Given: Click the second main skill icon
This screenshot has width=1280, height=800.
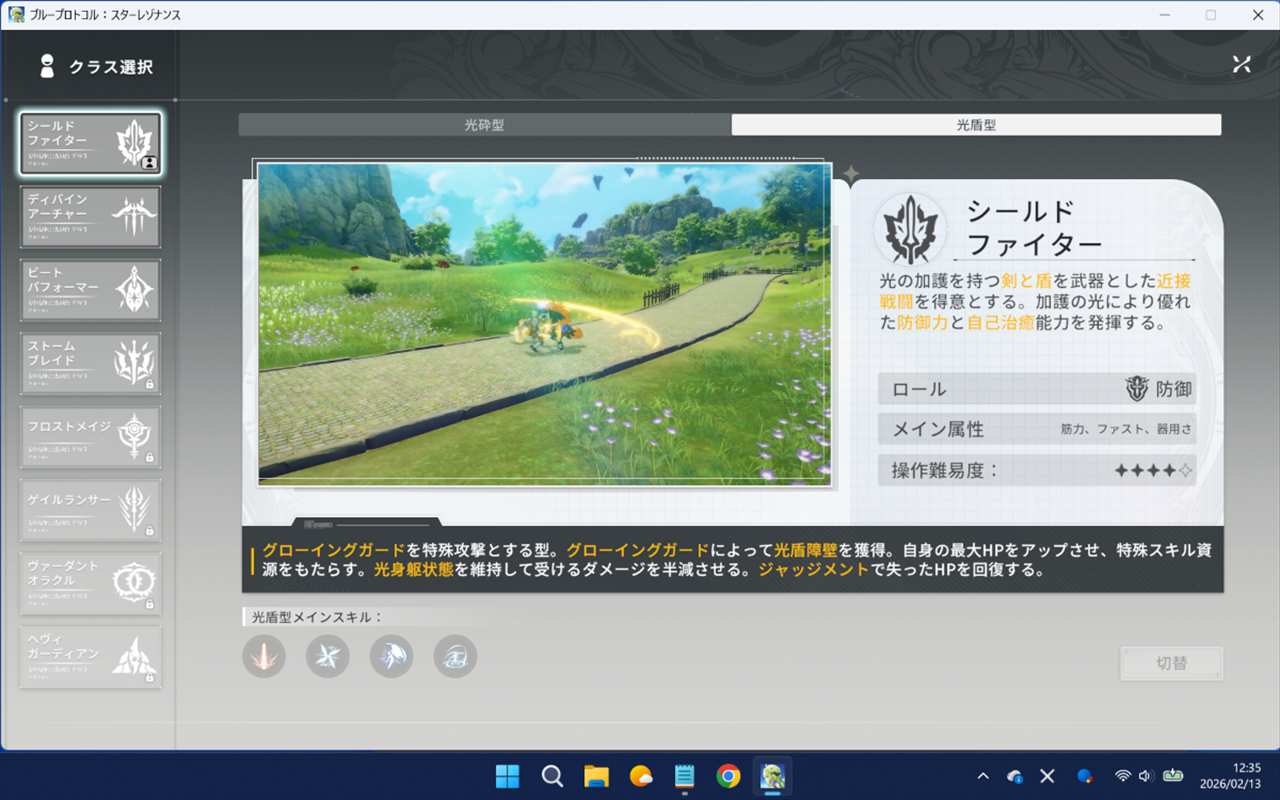Looking at the screenshot, I should [328, 657].
